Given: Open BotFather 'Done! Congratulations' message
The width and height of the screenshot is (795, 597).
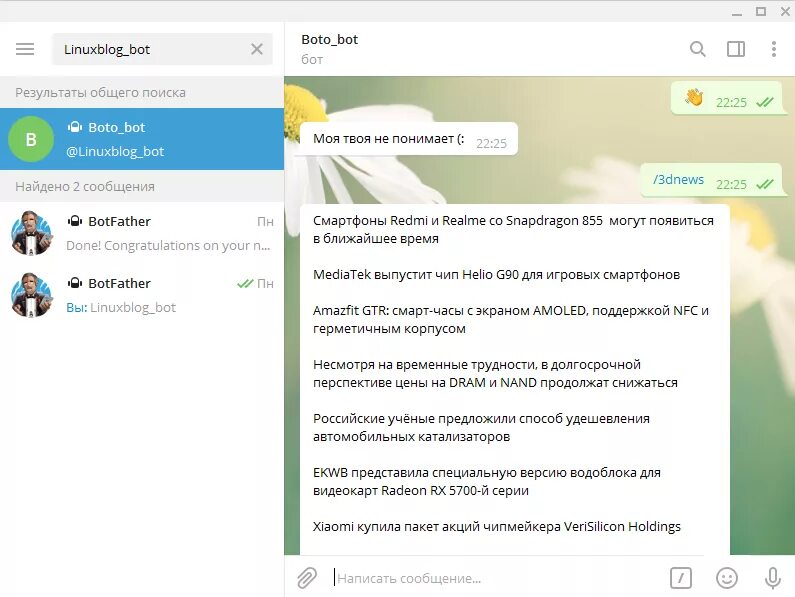Looking at the screenshot, I should [142, 233].
